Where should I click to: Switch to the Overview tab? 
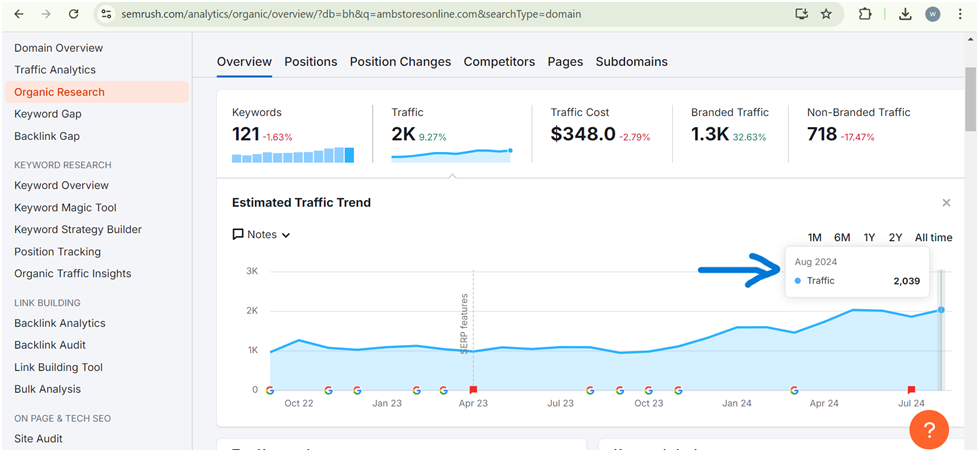coord(244,62)
